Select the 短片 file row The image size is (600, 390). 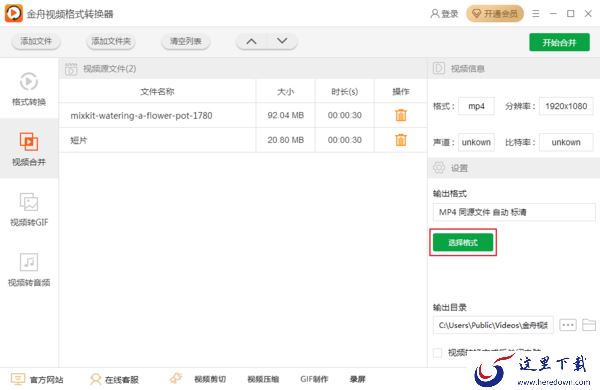point(243,140)
